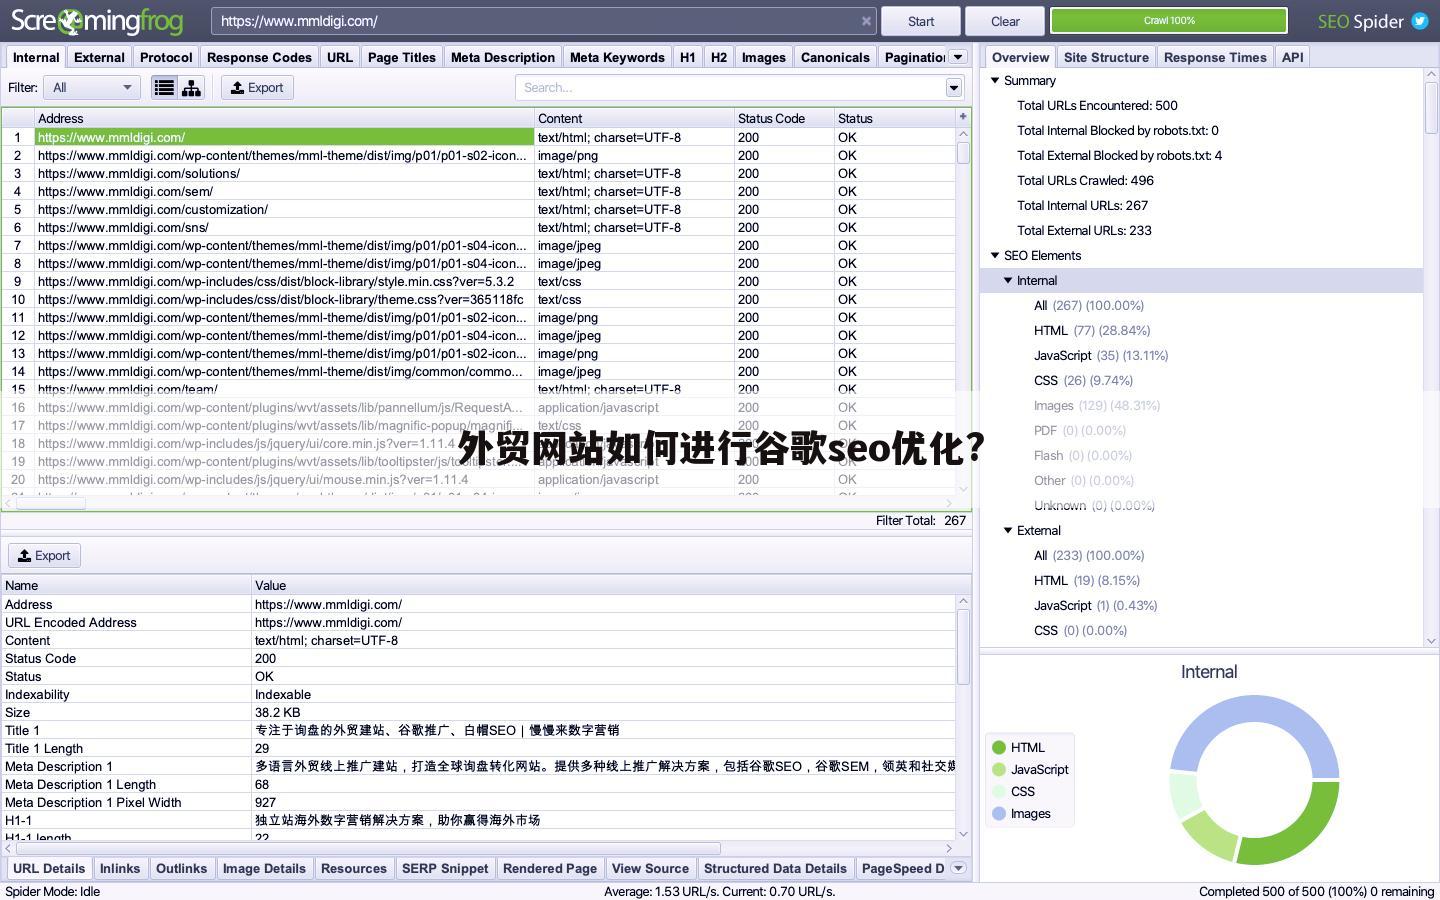Open the Twitter bird icon link
Image resolution: width=1440 pixels, height=900 pixels.
(x=1420, y=21)
